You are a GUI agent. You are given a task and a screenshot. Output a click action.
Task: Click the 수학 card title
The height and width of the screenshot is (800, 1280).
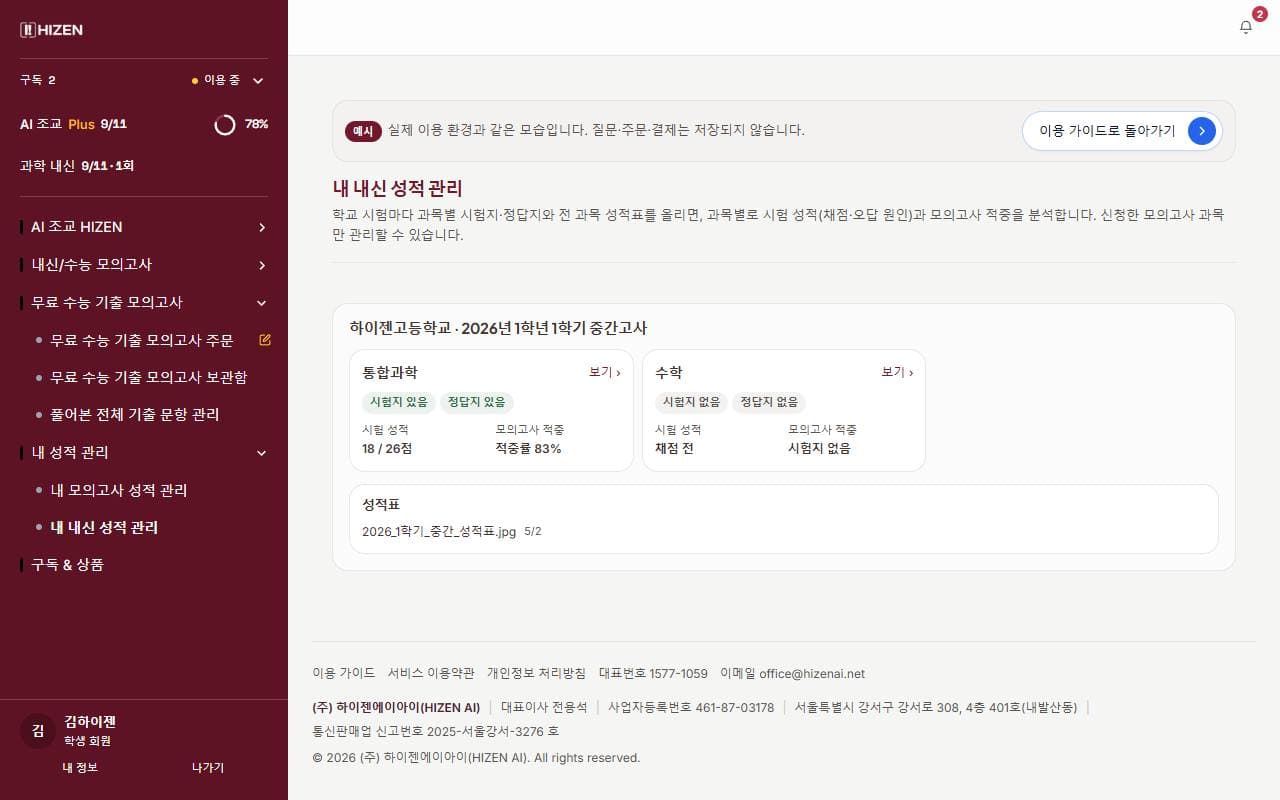point(668,372)
